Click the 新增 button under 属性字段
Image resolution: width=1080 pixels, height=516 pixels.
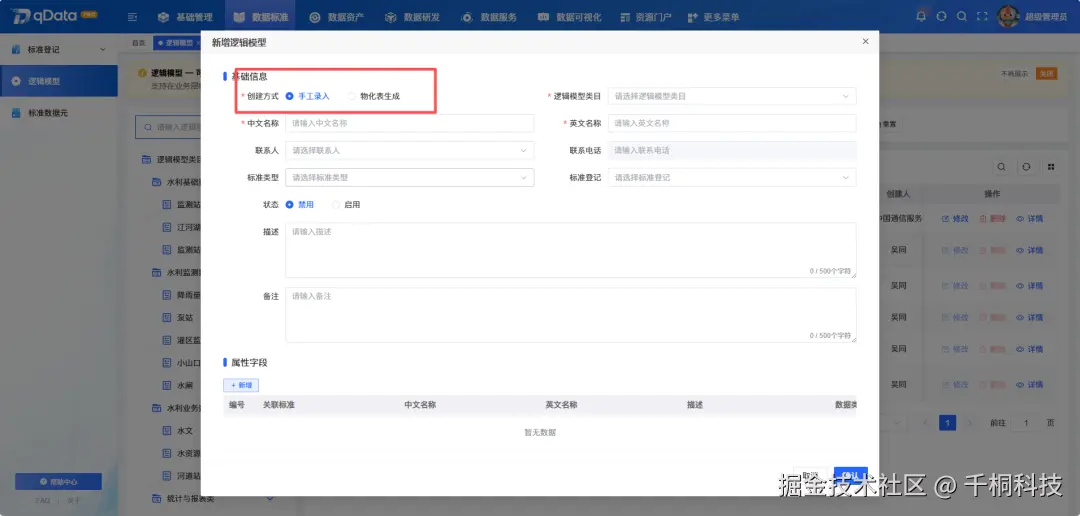pos(241,385)
